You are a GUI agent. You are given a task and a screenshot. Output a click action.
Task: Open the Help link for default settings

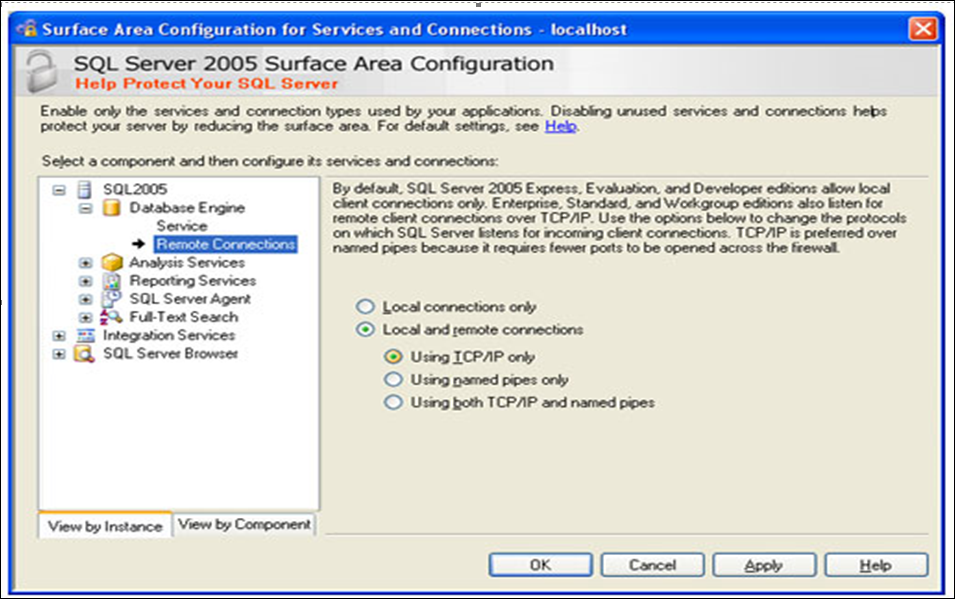point(560,127)
